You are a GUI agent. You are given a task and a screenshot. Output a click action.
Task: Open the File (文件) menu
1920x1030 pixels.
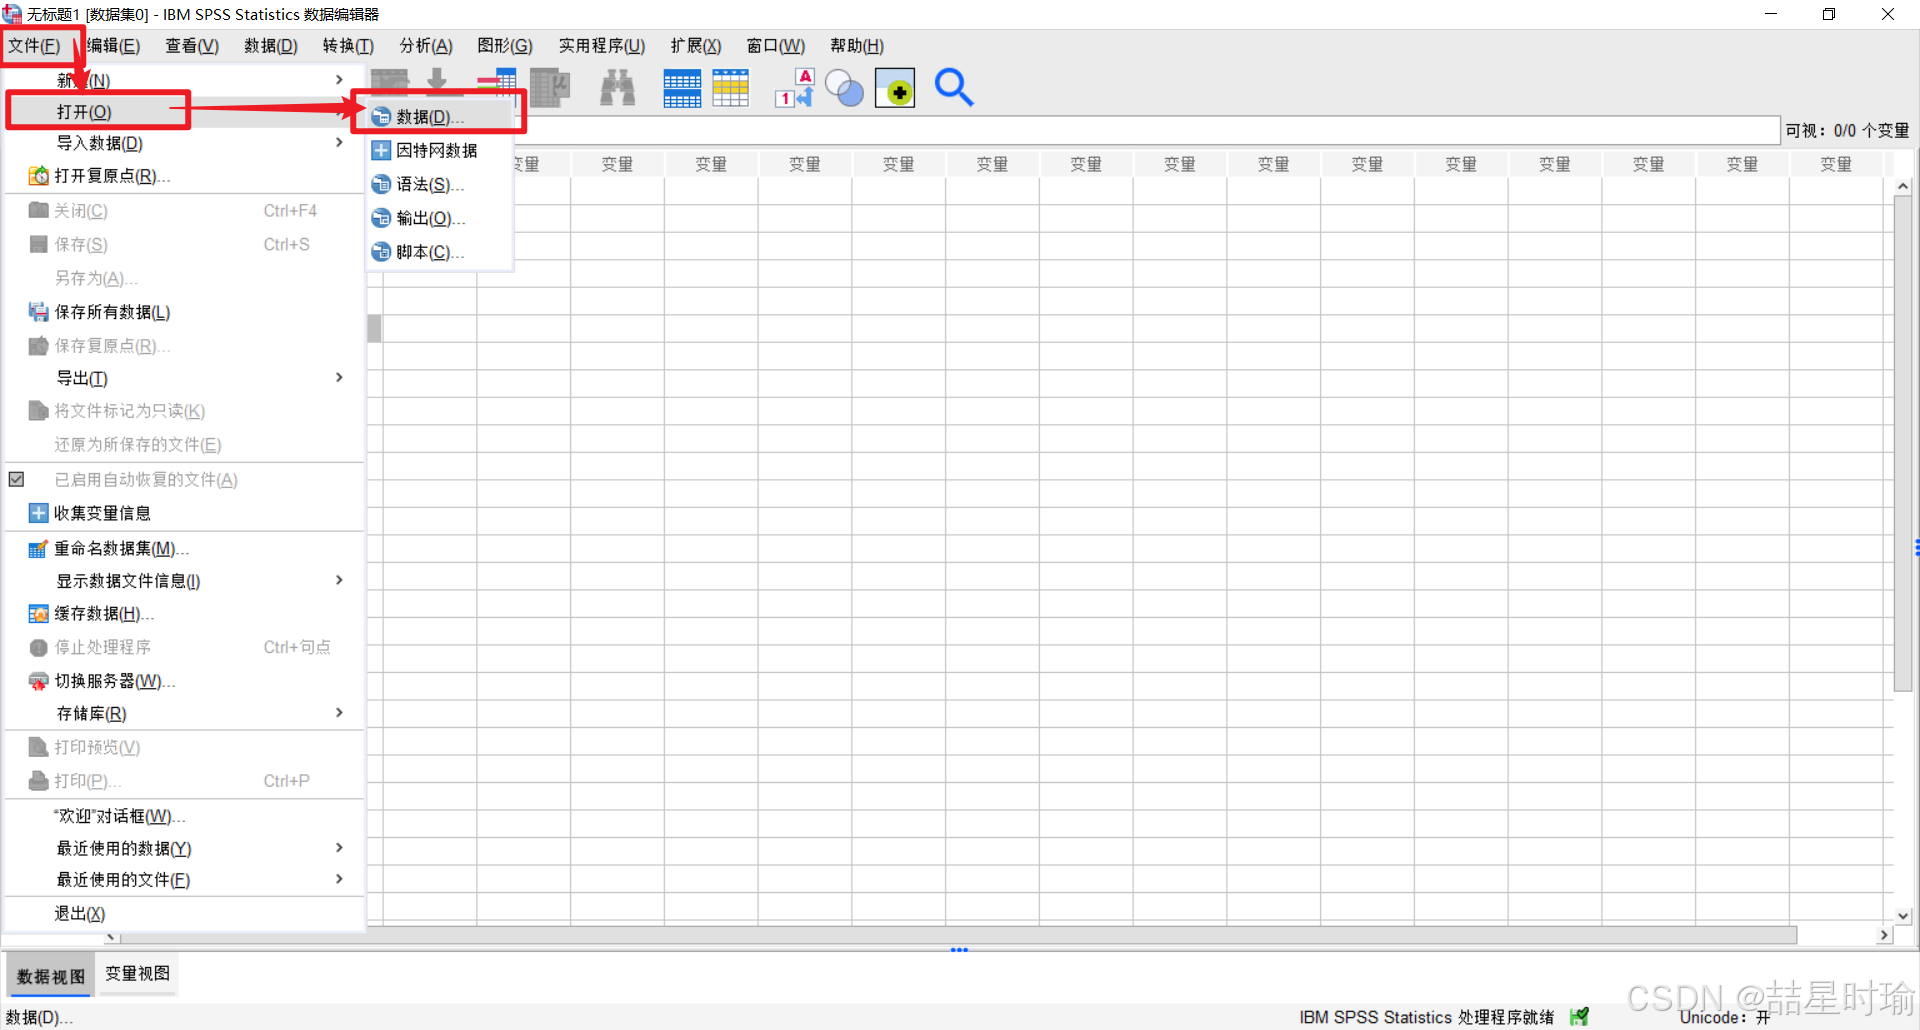pos(35,46)
